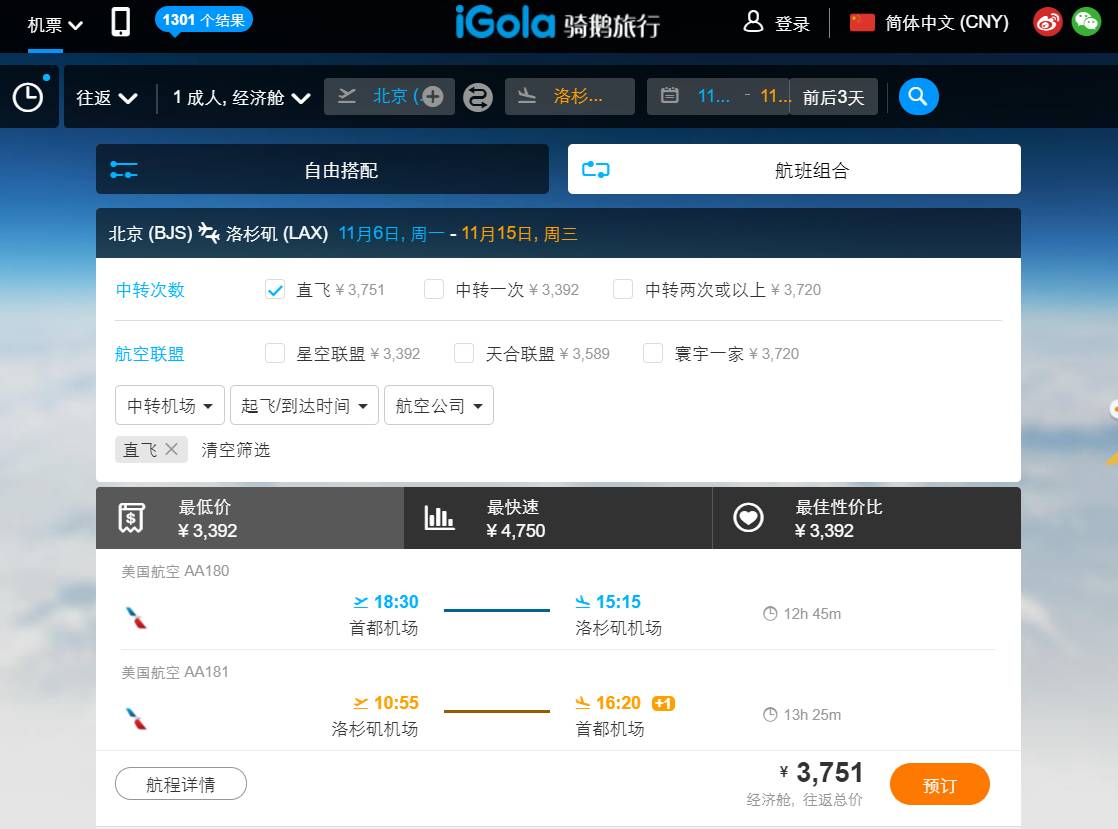
Task: Click the mobile phone app icon
Action: pos(120,22)
